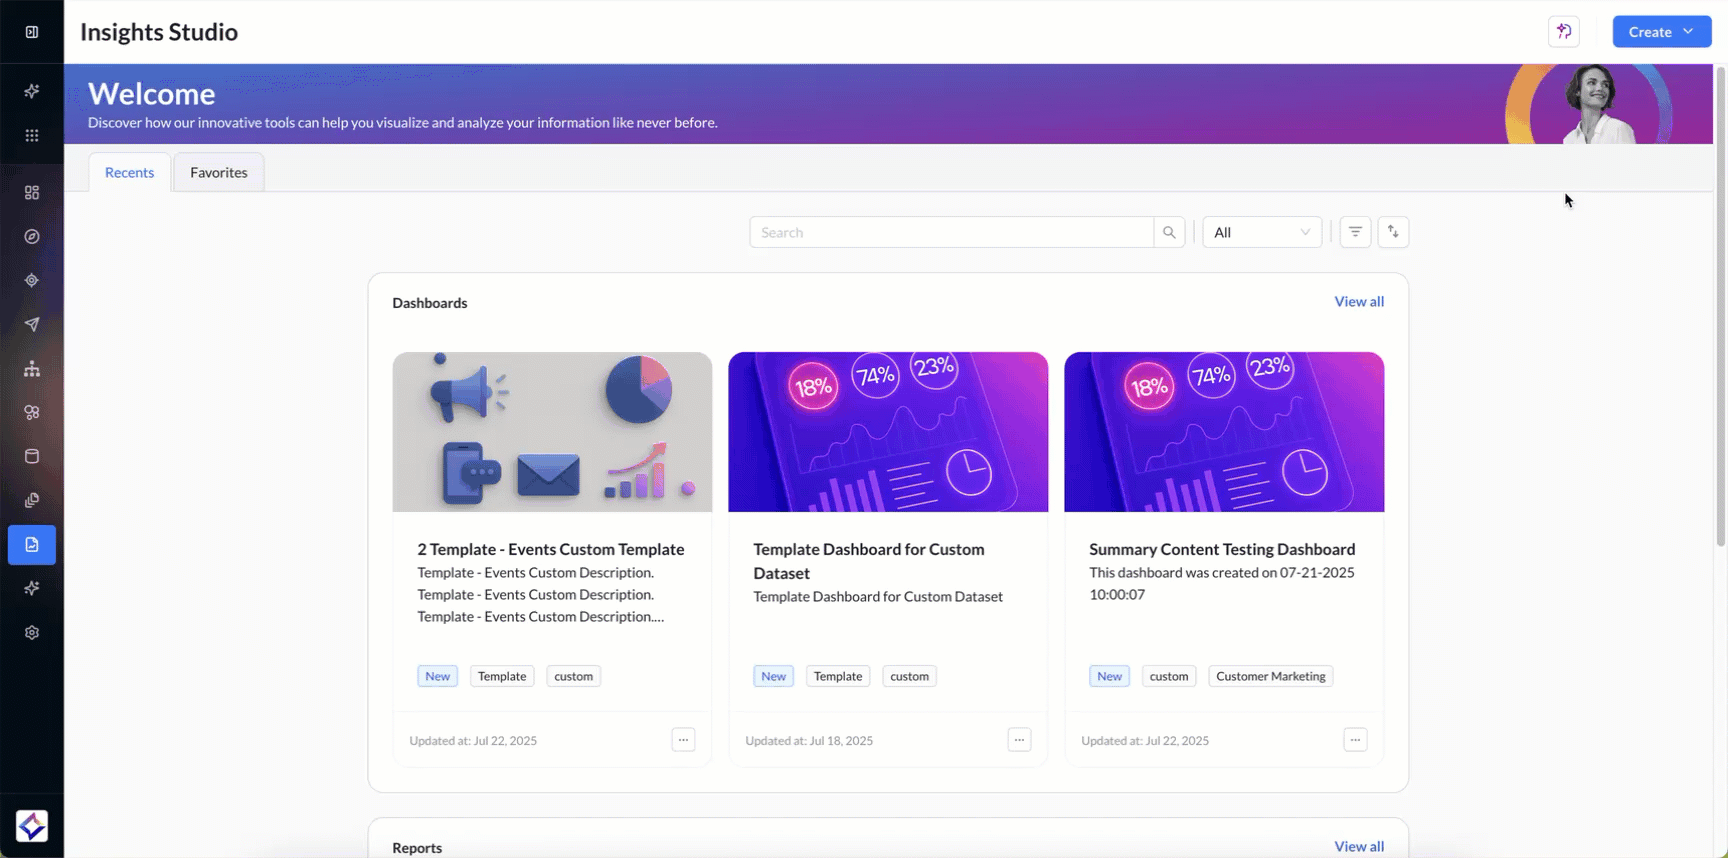Click into the Search input field

pyautogui.click(x=950, y=232)
